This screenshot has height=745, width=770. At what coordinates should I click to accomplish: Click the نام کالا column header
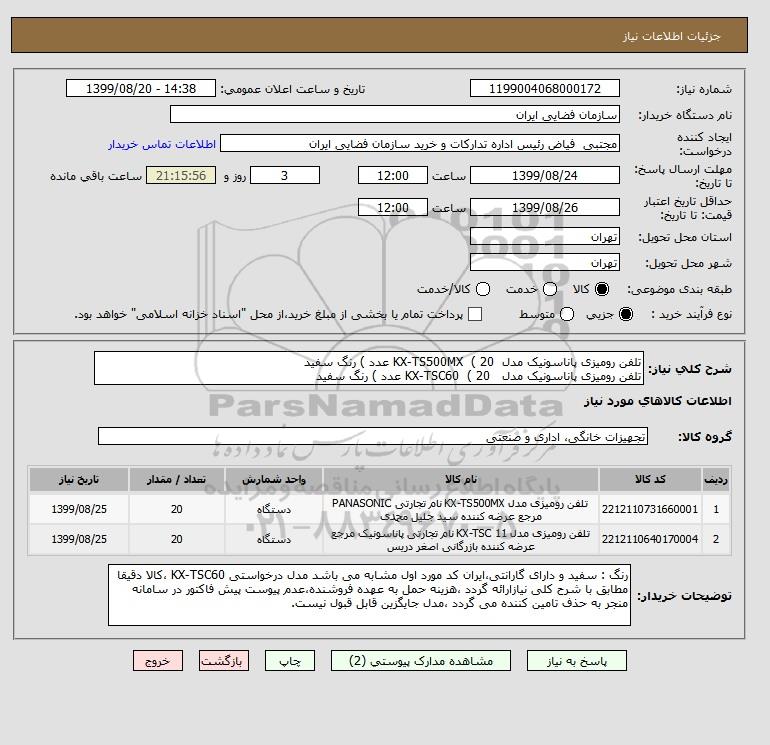point(461,479)
